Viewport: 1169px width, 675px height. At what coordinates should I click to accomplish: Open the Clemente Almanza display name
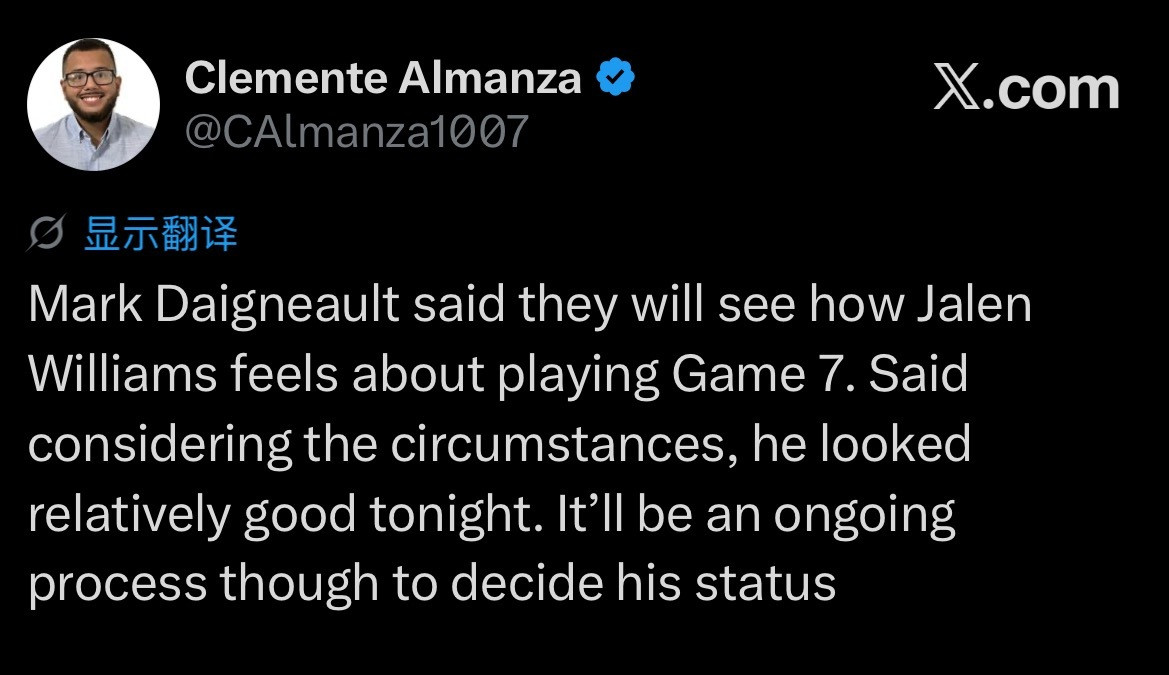tap(382, 78)
